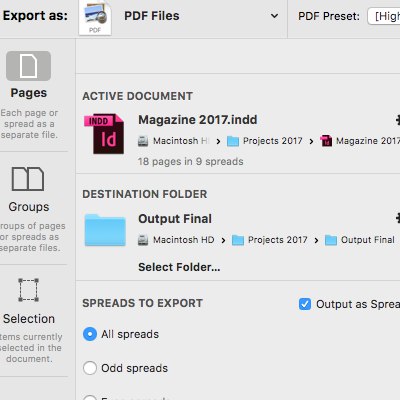The height and width of the screenshot is (400, 400).
Task: Click the DESTINATION FOLDER section heading
Action: pyautogui.click(x=145, y=194)
